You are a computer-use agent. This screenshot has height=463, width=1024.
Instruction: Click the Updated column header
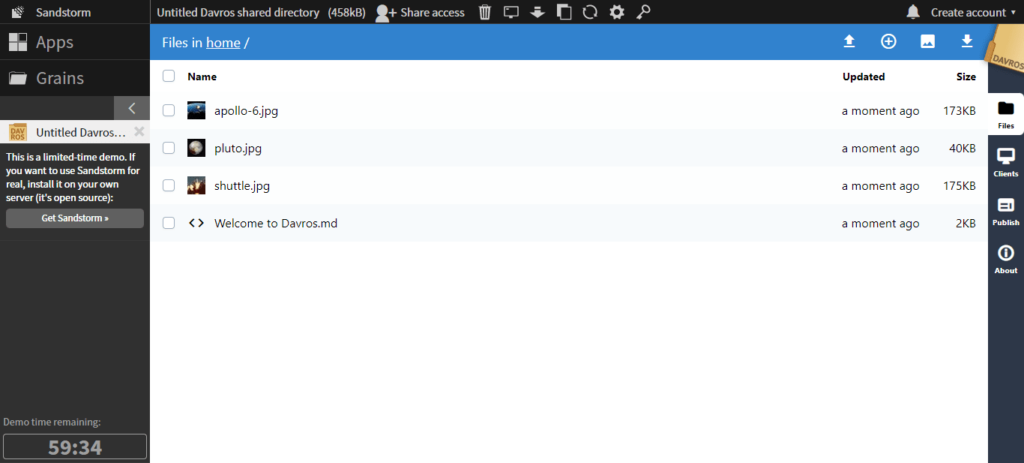863,76
